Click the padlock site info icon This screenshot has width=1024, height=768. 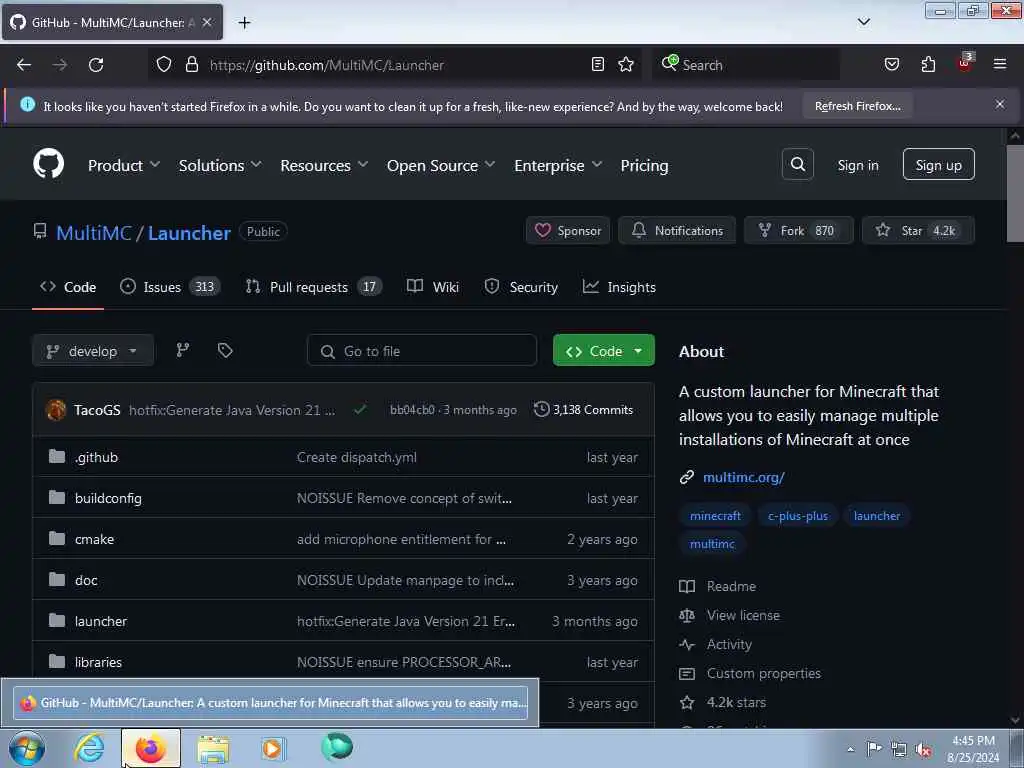pos(191,65)
